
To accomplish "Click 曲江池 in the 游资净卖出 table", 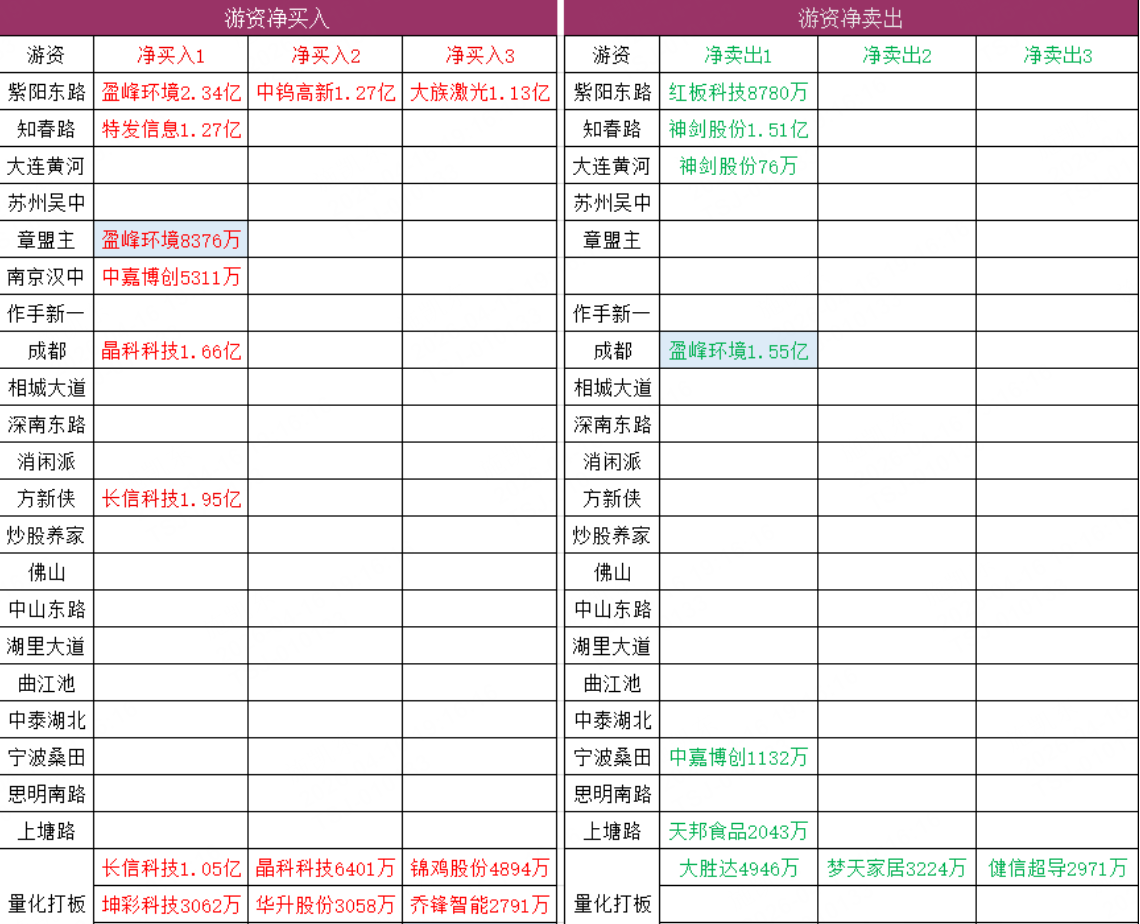I will 612,683.
